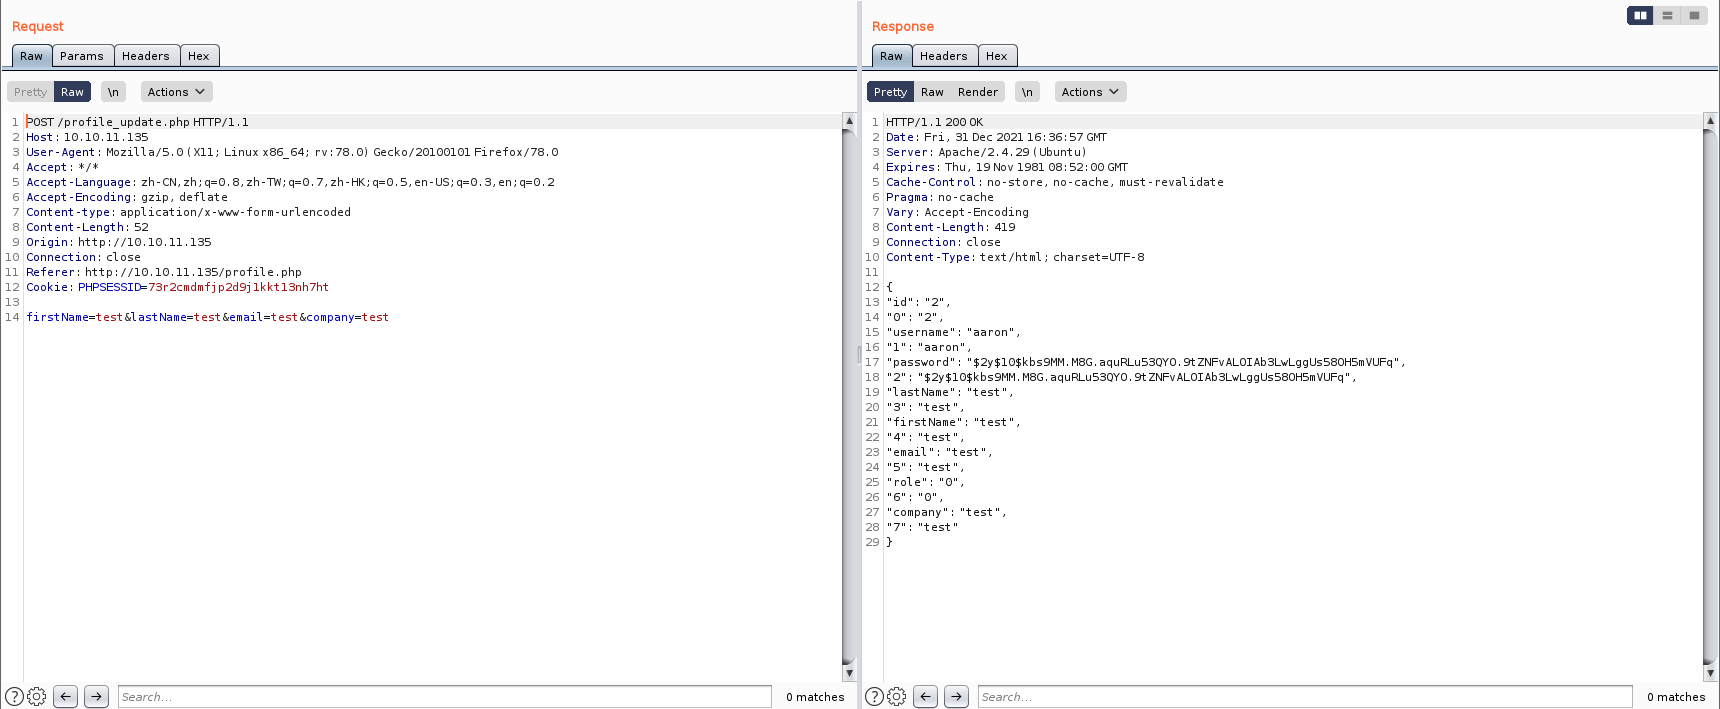Image resolution: width=1720 pixels, height=709 pixels.
Task: Open Request Actions dropdown
Action: pos(176,92)
